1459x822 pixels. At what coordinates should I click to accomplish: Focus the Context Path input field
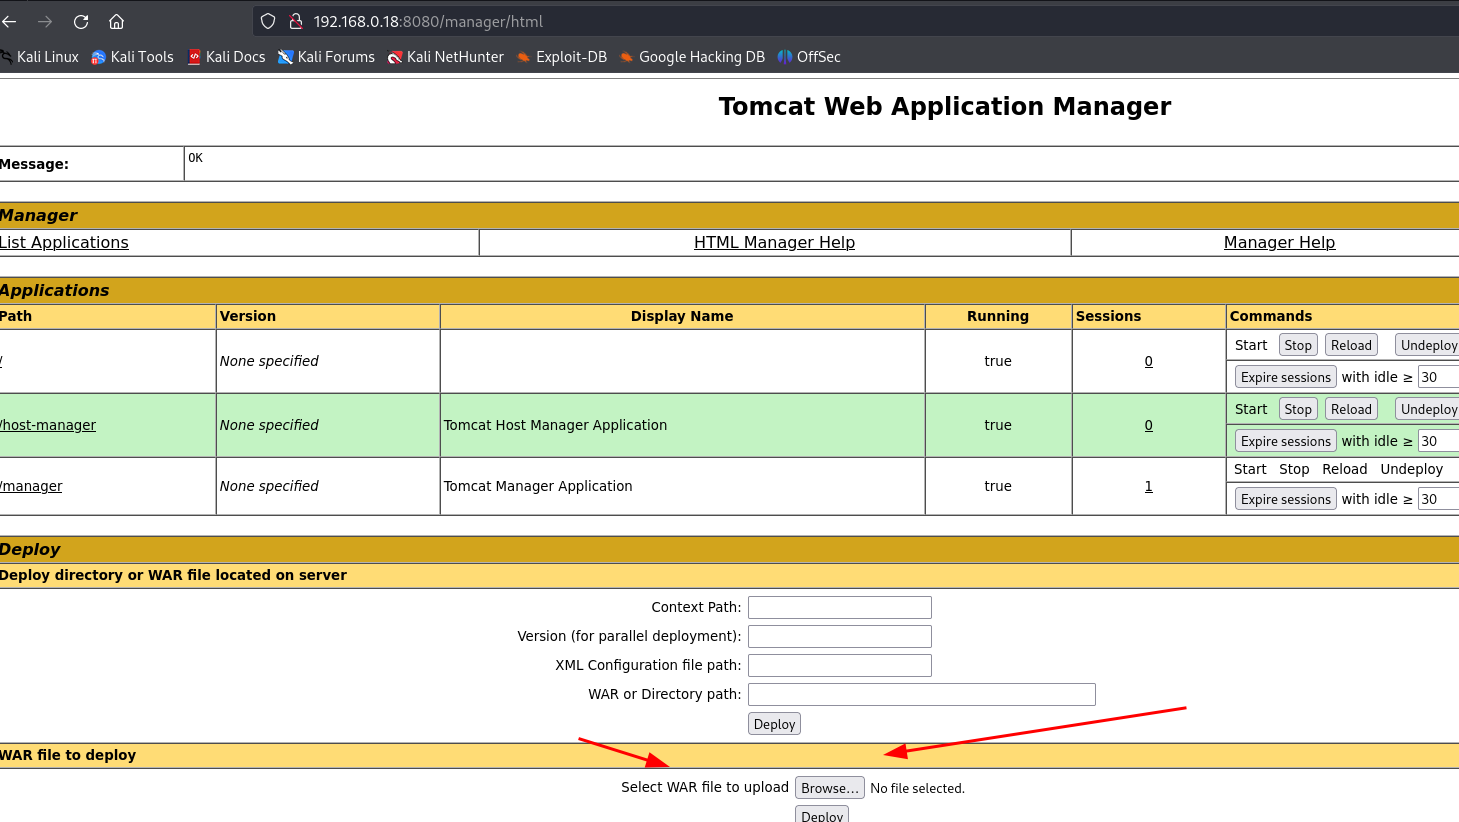click(840, 607)
